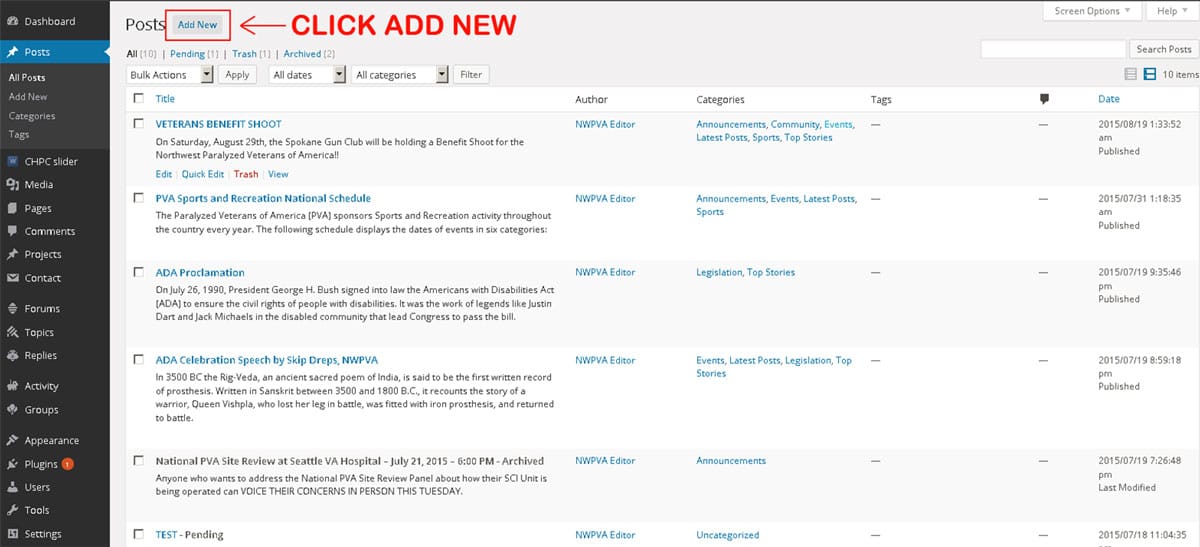Open the All categories dropdown
The image size is (1200, 547).
point(399,75)
